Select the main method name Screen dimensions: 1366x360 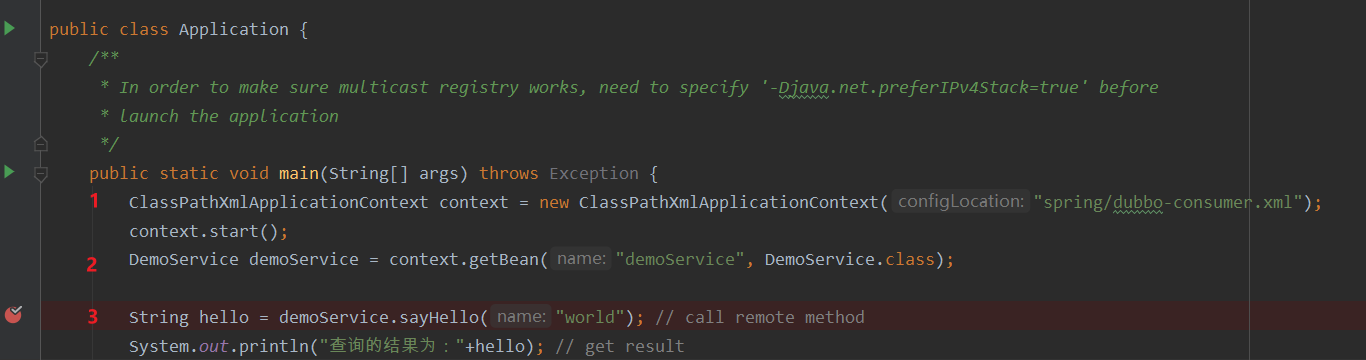tap(299, 173)
